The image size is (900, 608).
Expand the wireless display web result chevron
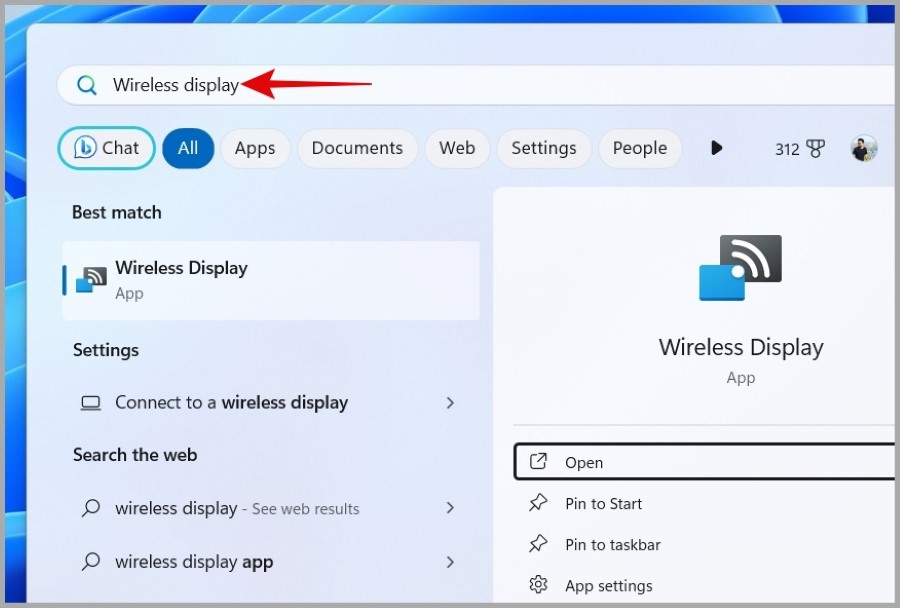tap(450, 508)
